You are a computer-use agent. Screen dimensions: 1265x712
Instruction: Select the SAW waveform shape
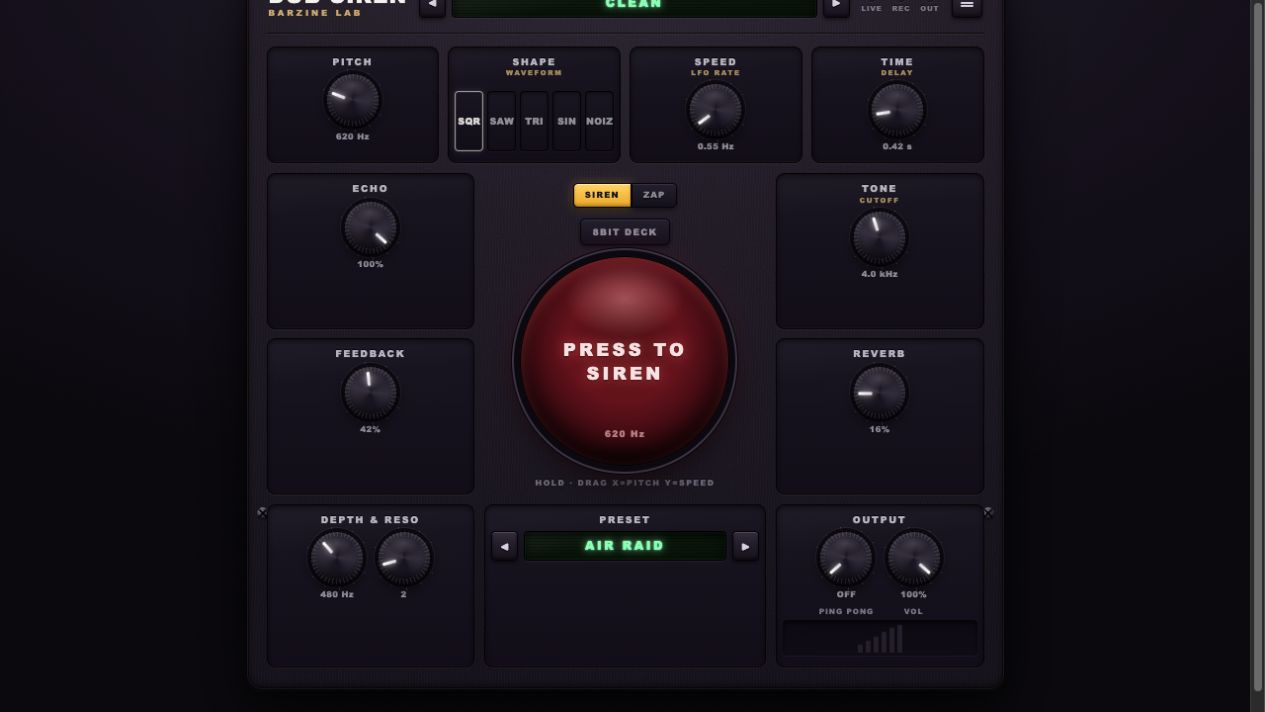(502, 121)
